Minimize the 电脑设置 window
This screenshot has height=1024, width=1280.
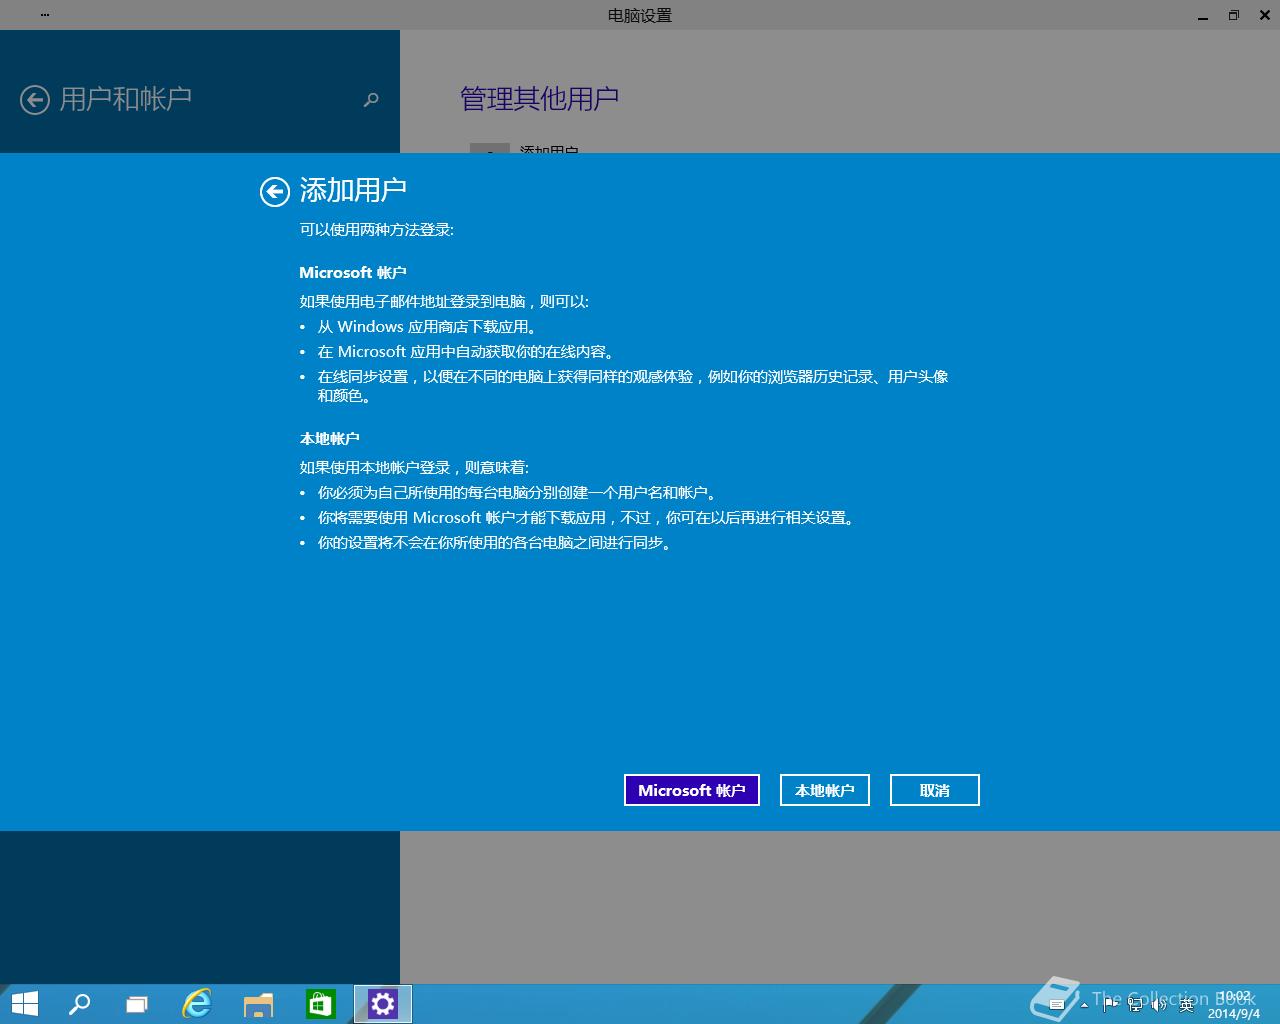tap(1203, 15)
